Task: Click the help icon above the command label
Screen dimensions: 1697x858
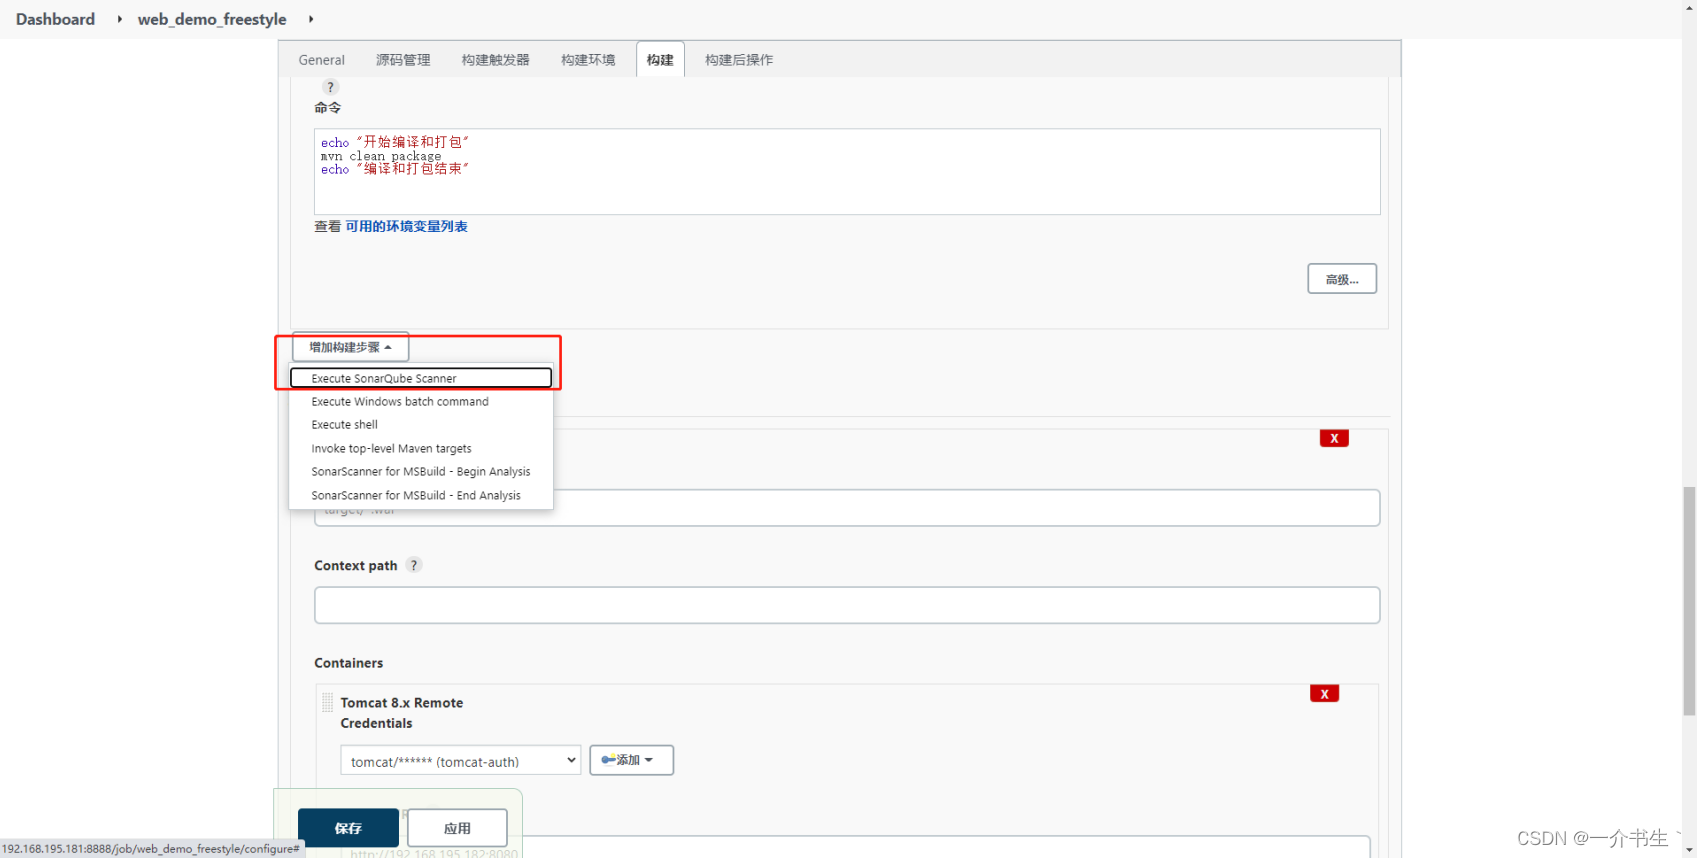Action: coord(331,87)
